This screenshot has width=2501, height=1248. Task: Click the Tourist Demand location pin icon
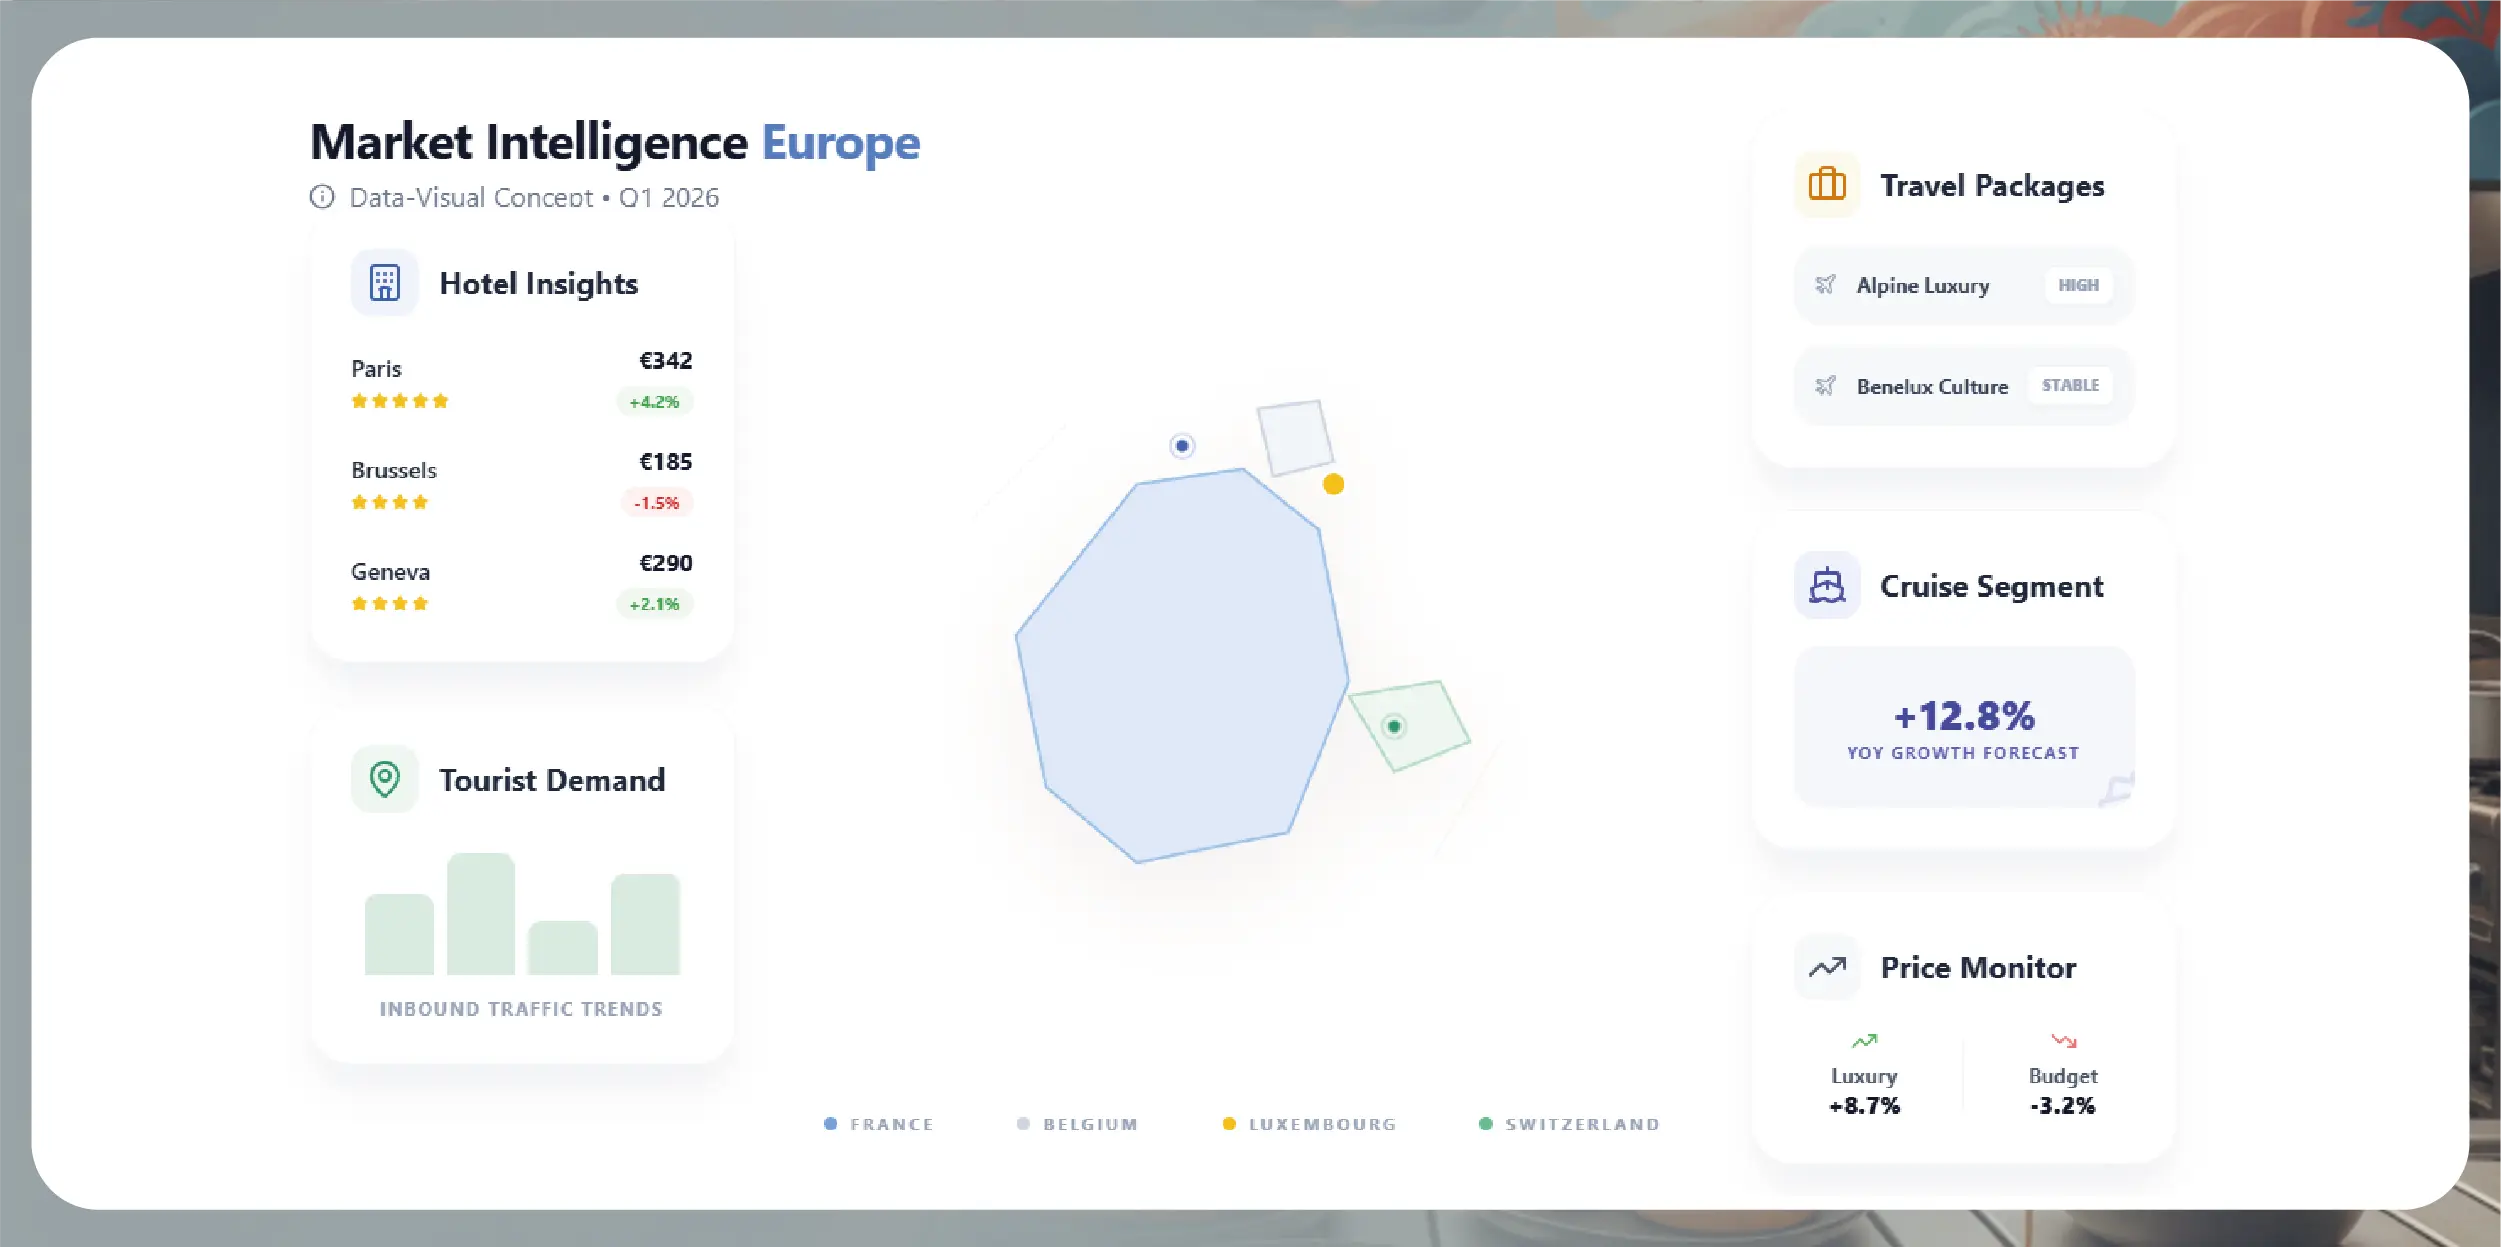[384, 778]
